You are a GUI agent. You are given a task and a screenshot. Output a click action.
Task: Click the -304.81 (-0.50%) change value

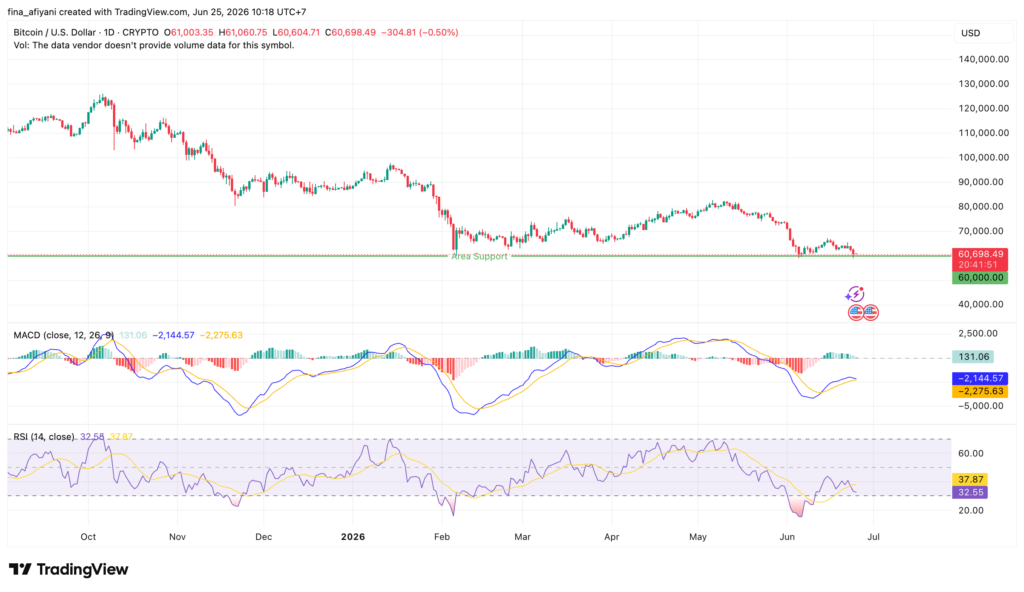tap(419, 32)
